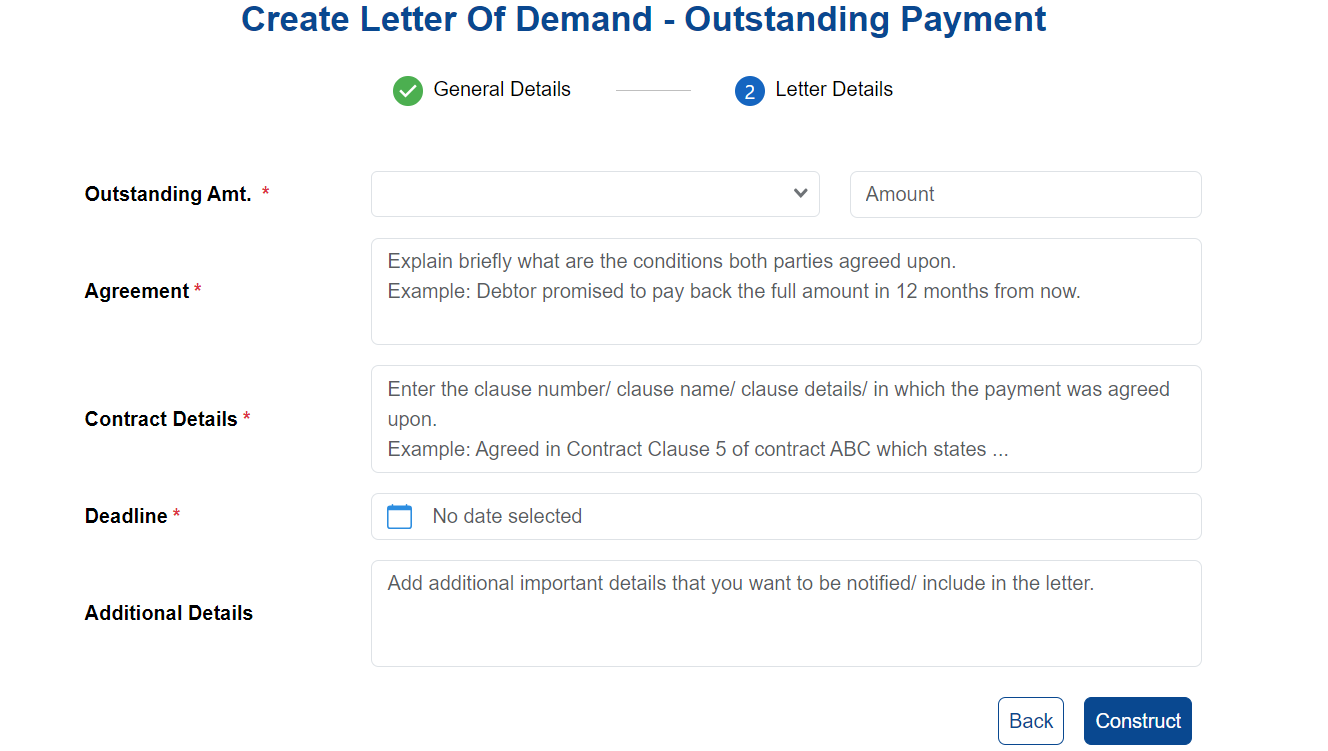This screenshot has width=1328, height=751.
Task: Select the Letter Details step label
Action: 834,89
